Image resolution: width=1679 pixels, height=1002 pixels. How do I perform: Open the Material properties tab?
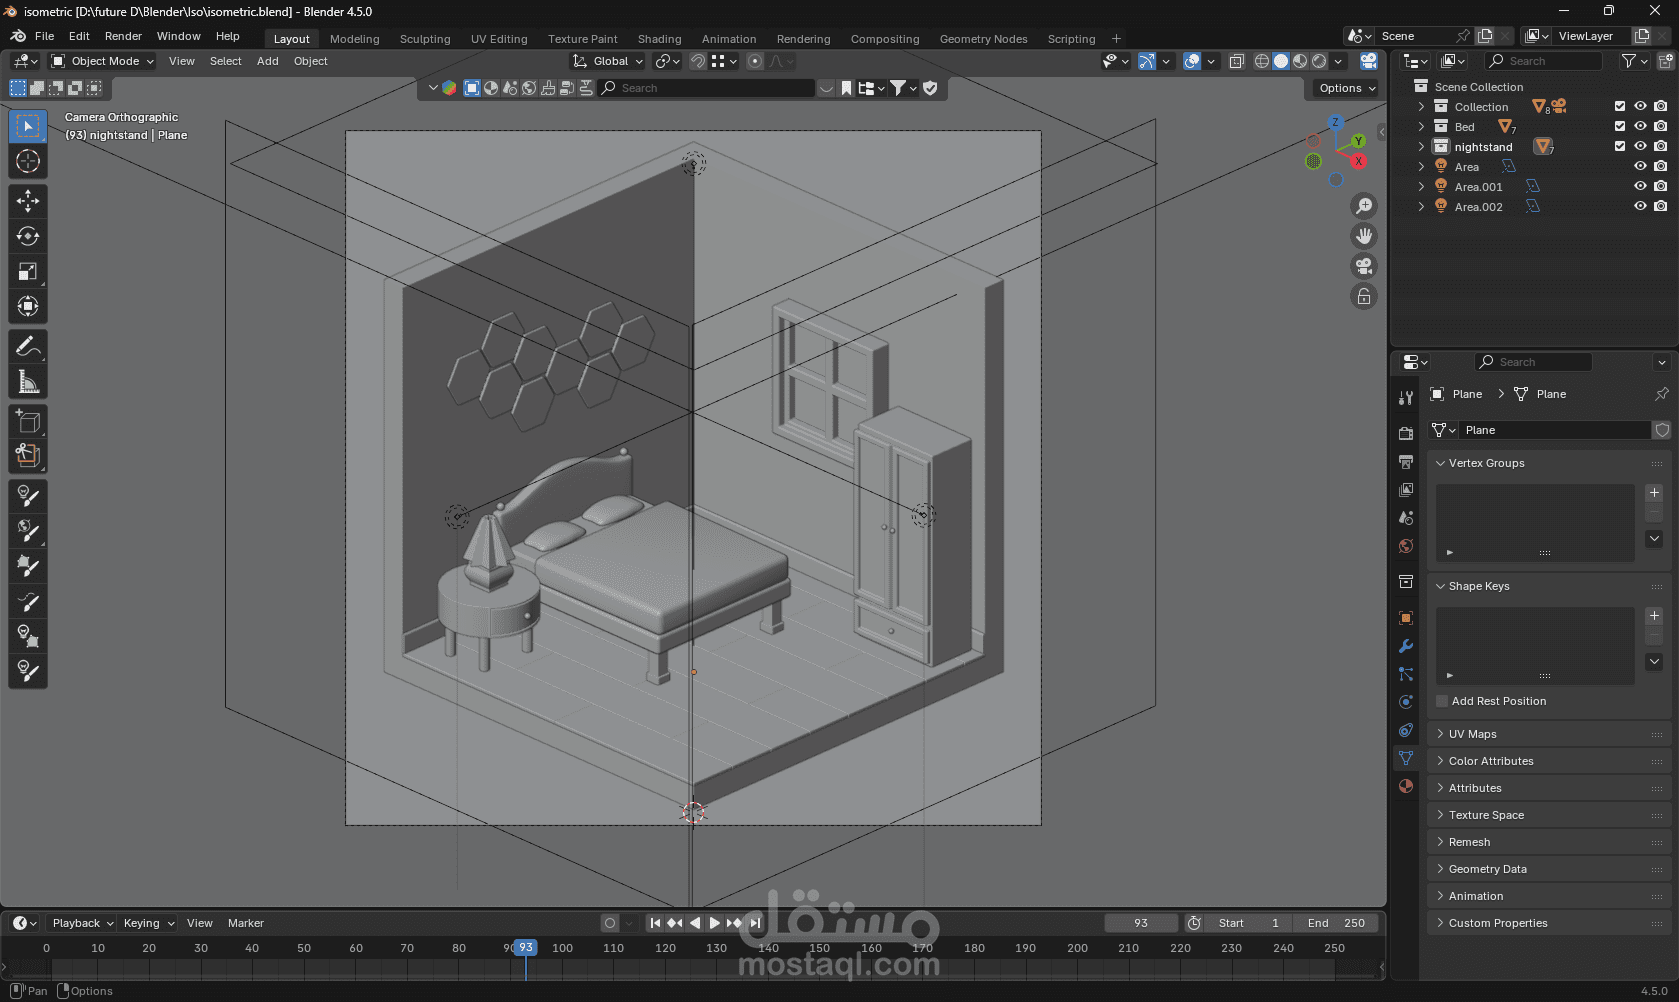click(x=1406, y=786)
